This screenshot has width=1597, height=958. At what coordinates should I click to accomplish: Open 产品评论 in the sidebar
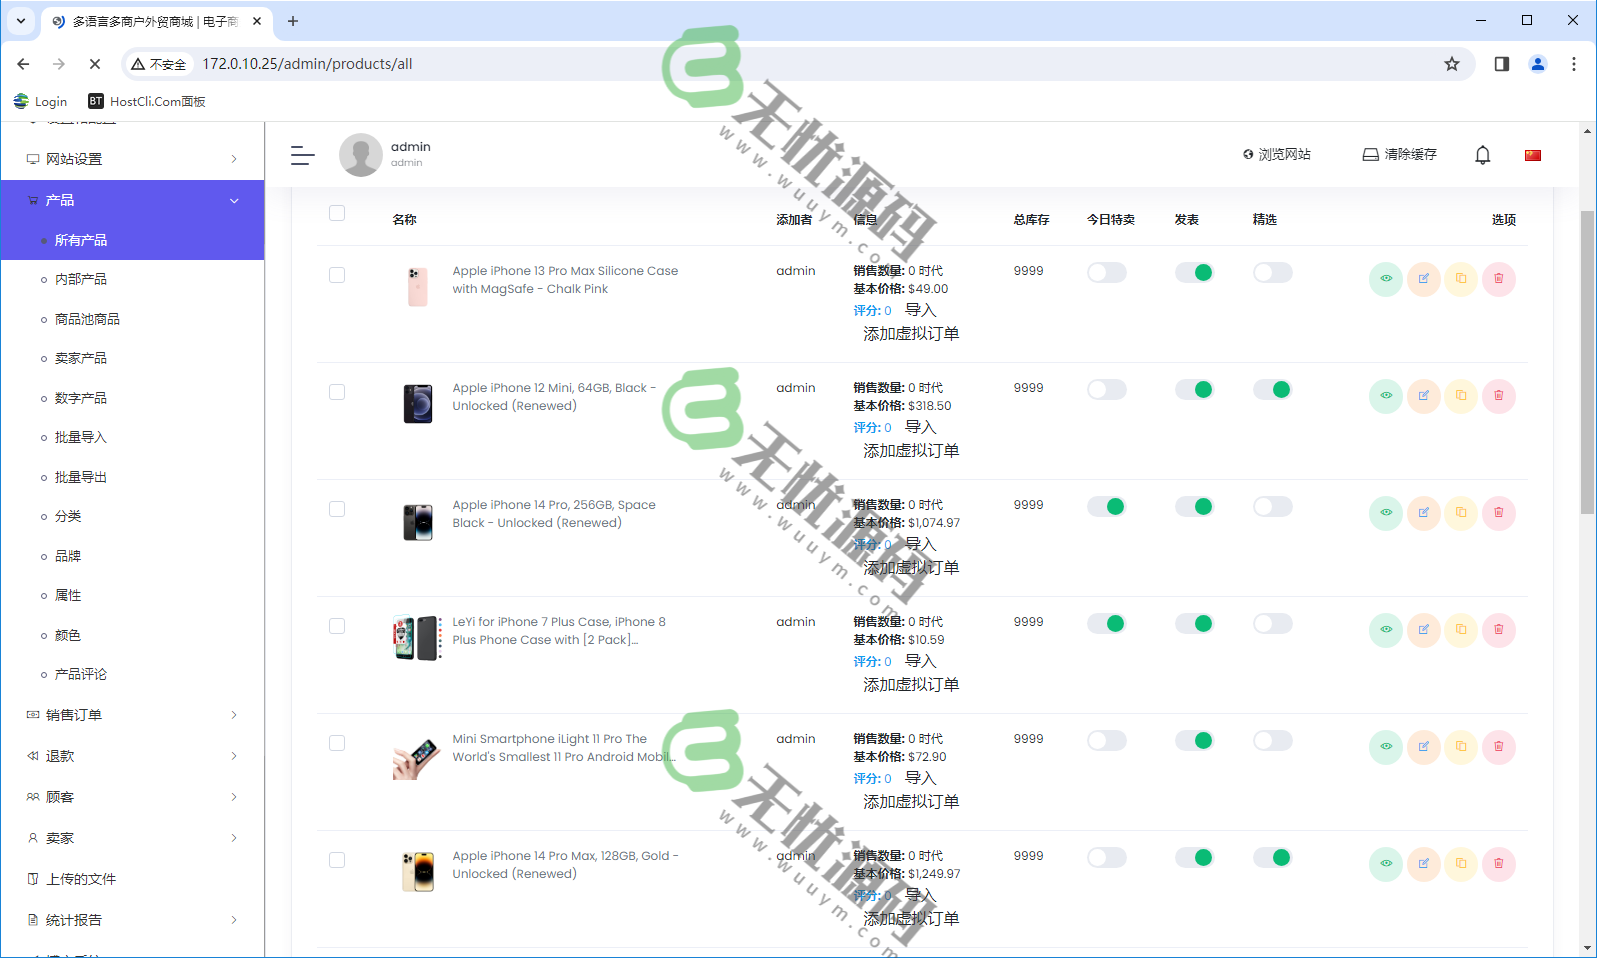point(80,674)
